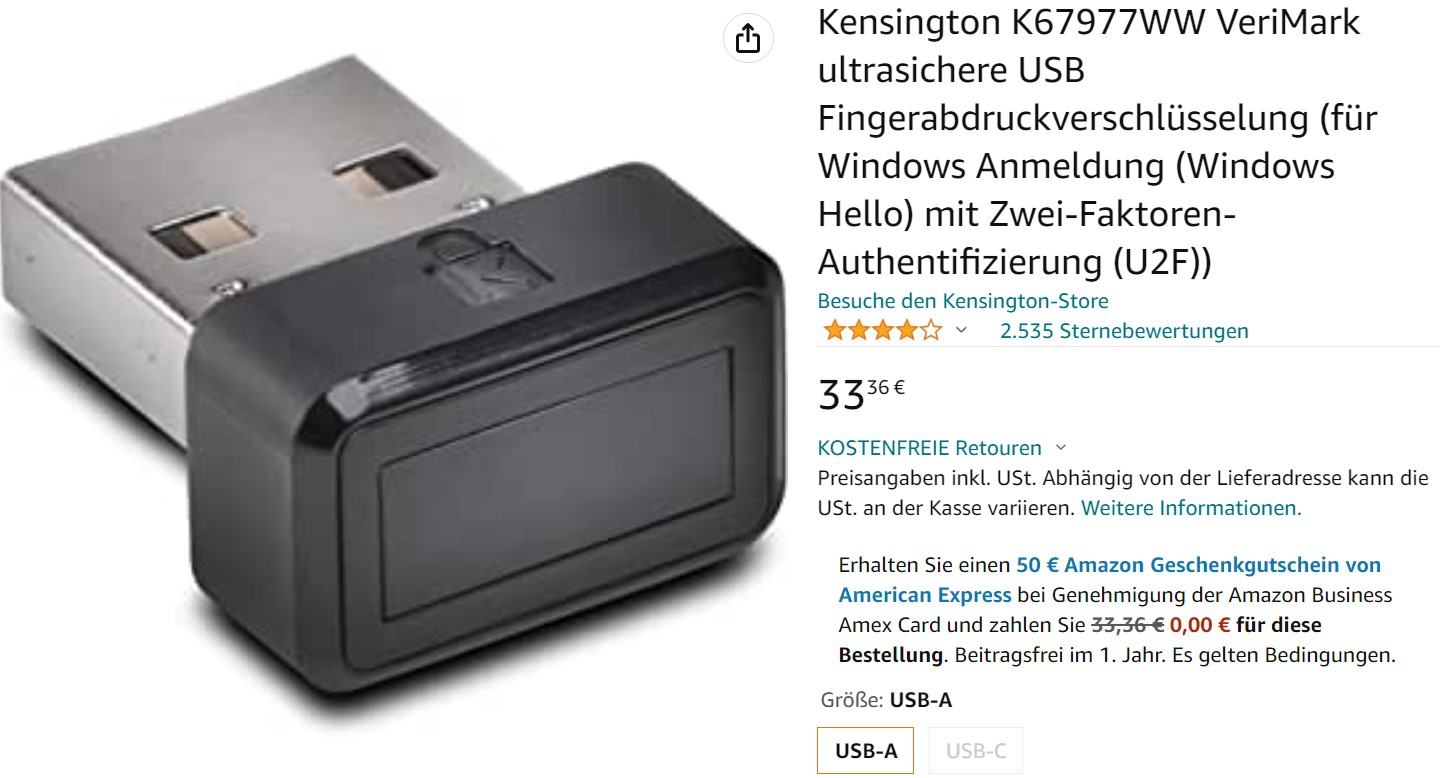Click the KOSTENFREIE Retouren link
The image size is (1456, 778).
(929, 448)
